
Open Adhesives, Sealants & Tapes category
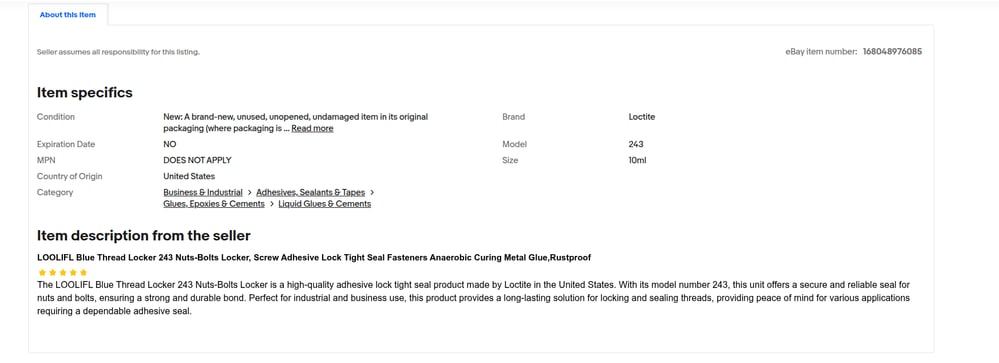(310, 192)
